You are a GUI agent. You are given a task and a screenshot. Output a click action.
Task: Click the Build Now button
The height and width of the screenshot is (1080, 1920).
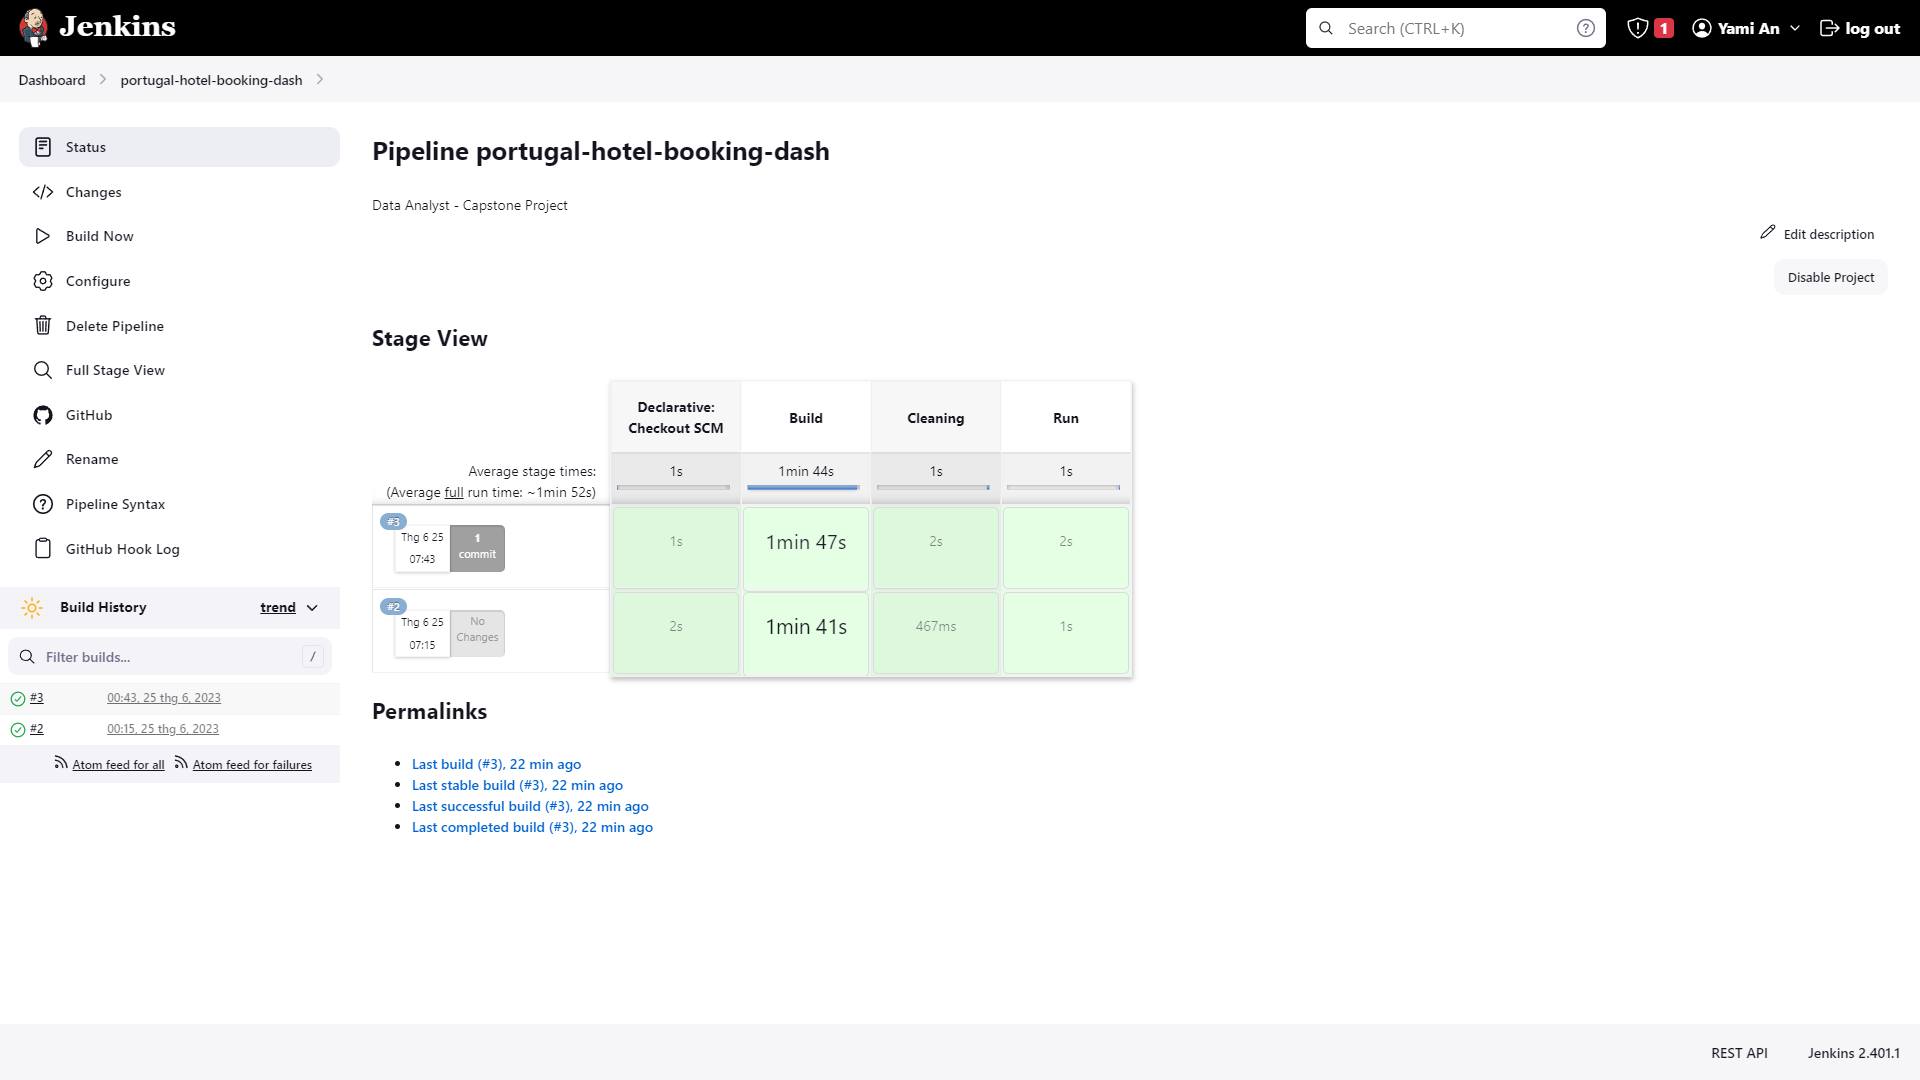pos(99,235)
